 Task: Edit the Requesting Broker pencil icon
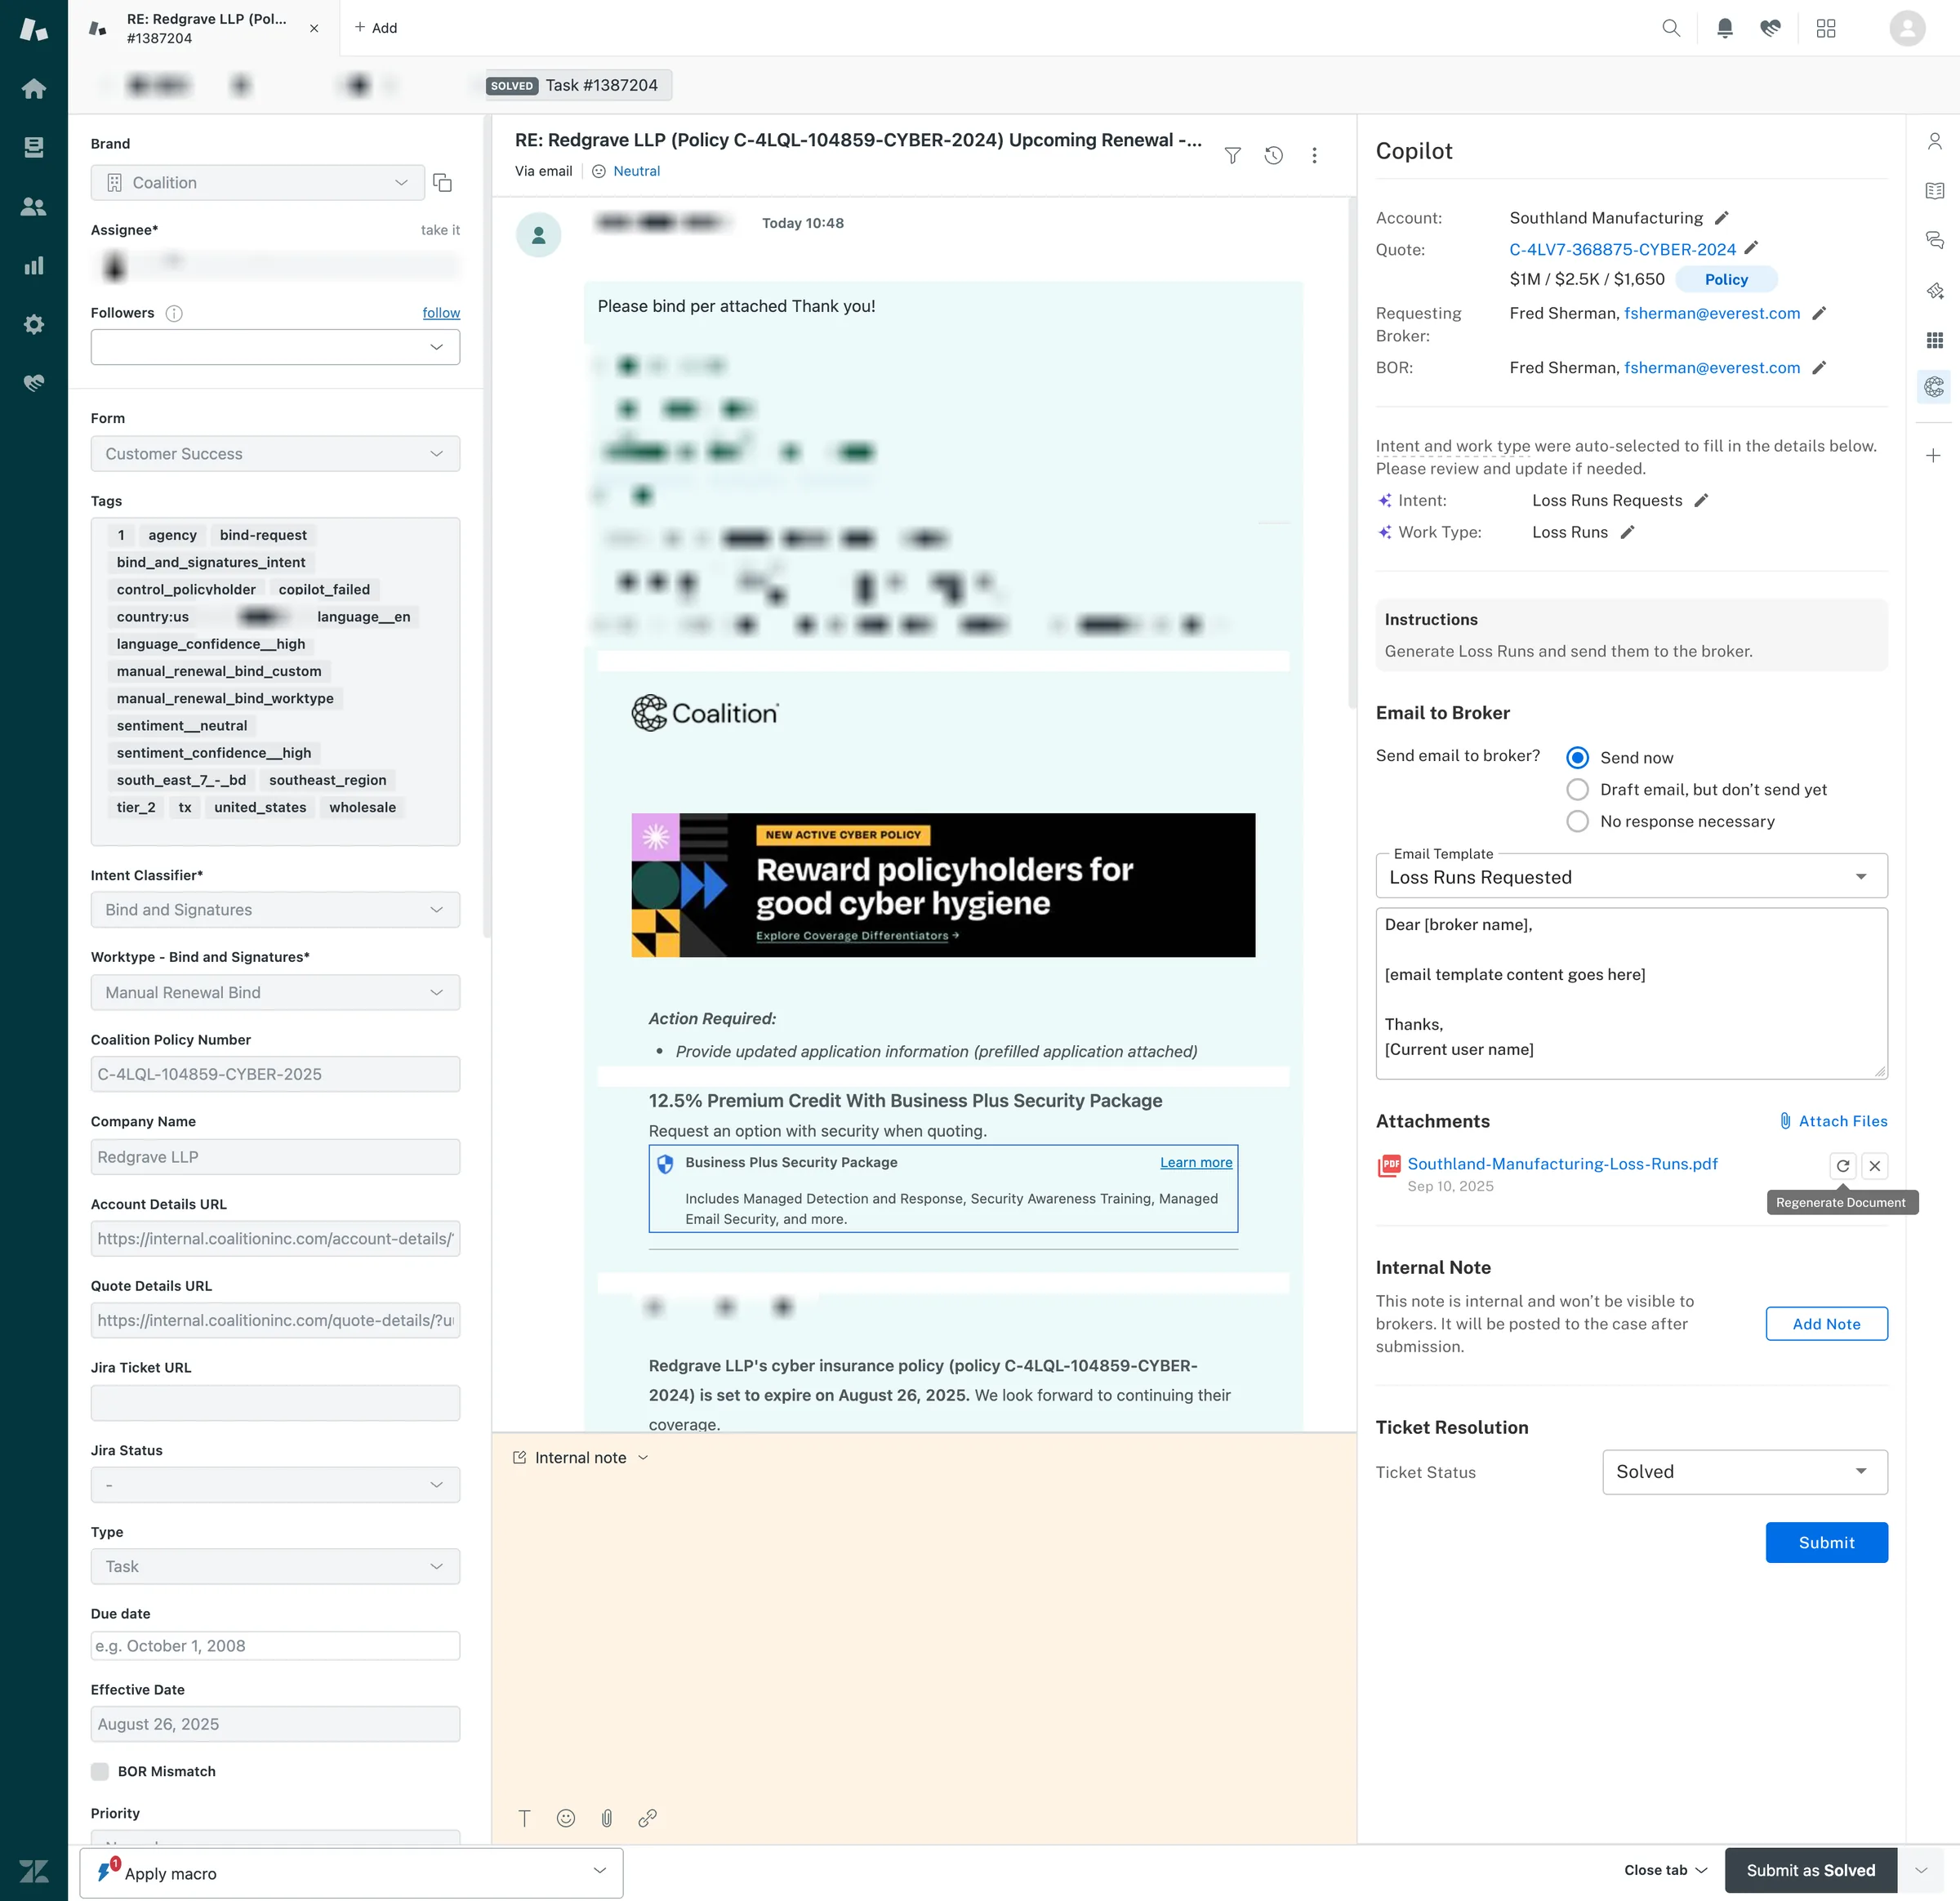coord(1819,313)
